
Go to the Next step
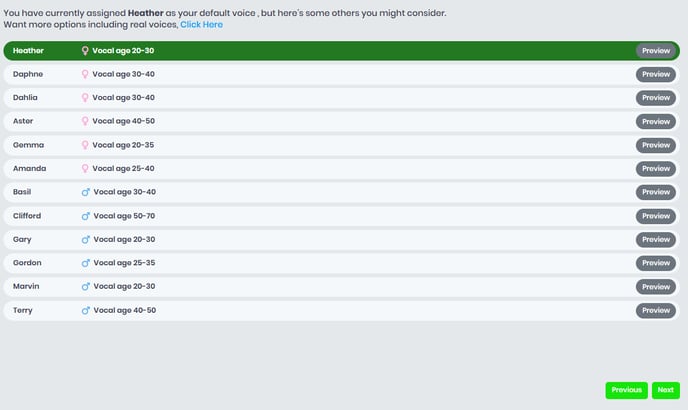click(666, 390)
